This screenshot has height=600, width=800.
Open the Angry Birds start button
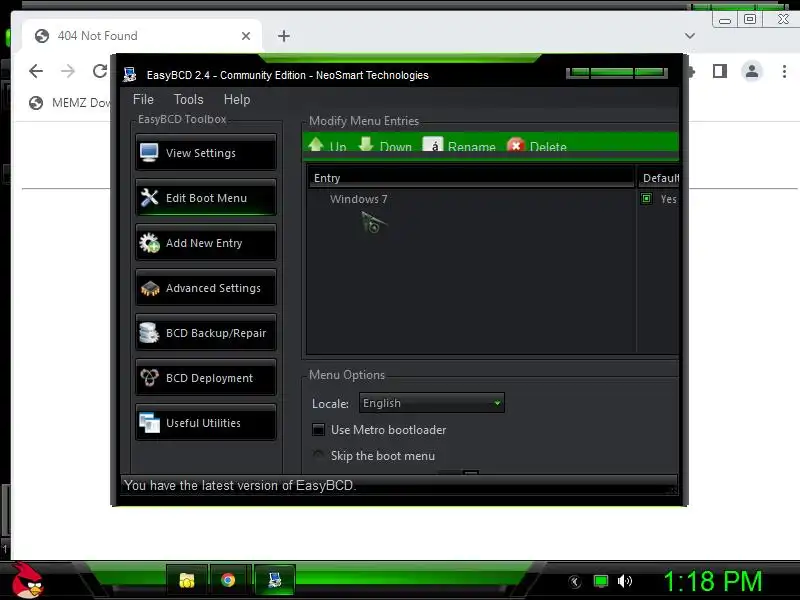coord(28,581)
